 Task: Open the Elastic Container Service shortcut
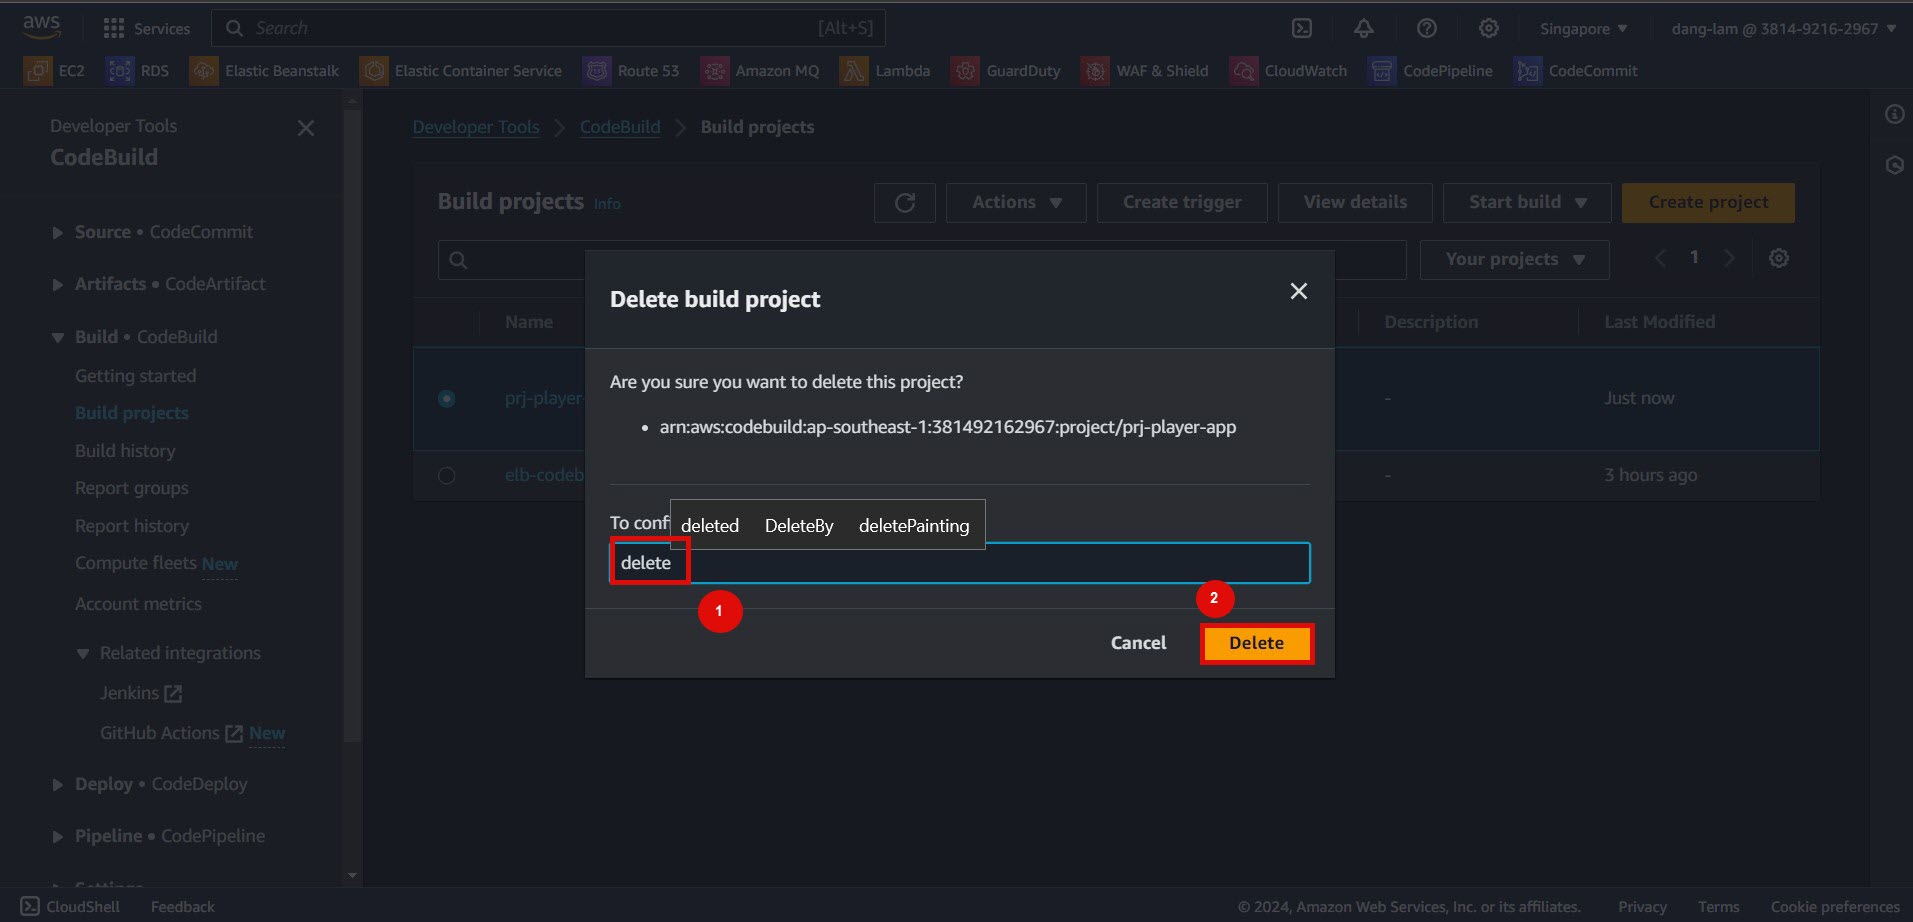461,71
